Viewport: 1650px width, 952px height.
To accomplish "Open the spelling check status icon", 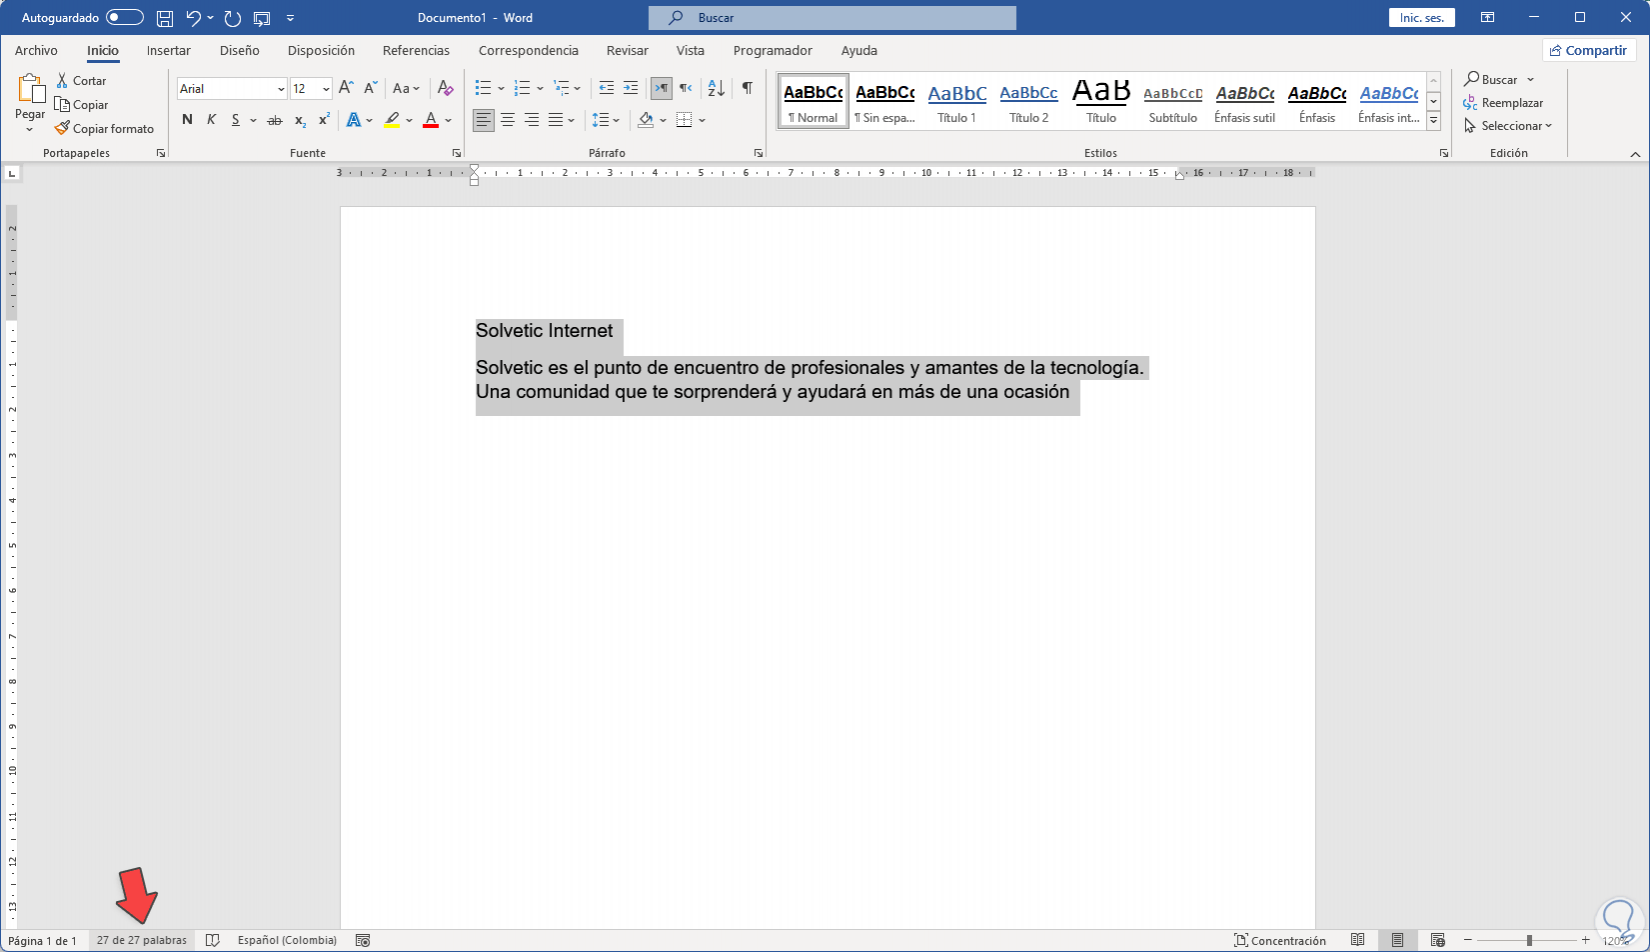I will point(212,940).
